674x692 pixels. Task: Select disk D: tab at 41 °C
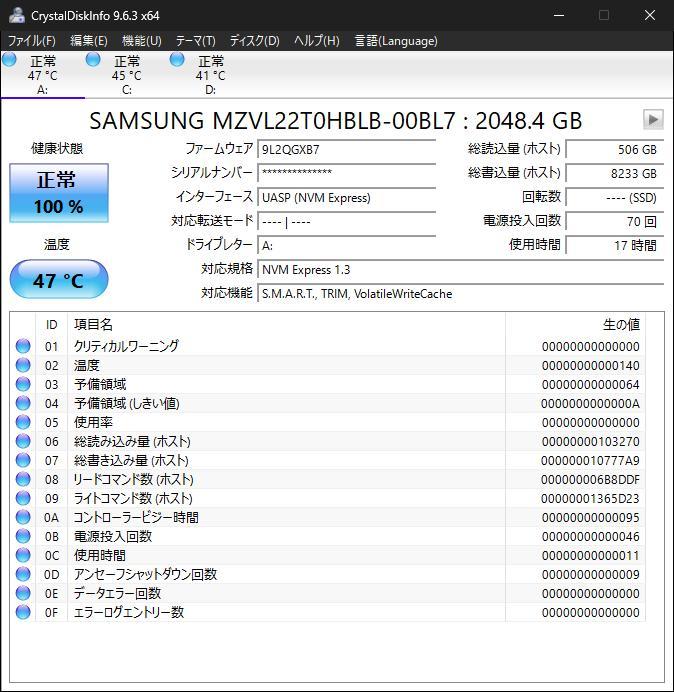pos(211,75)
